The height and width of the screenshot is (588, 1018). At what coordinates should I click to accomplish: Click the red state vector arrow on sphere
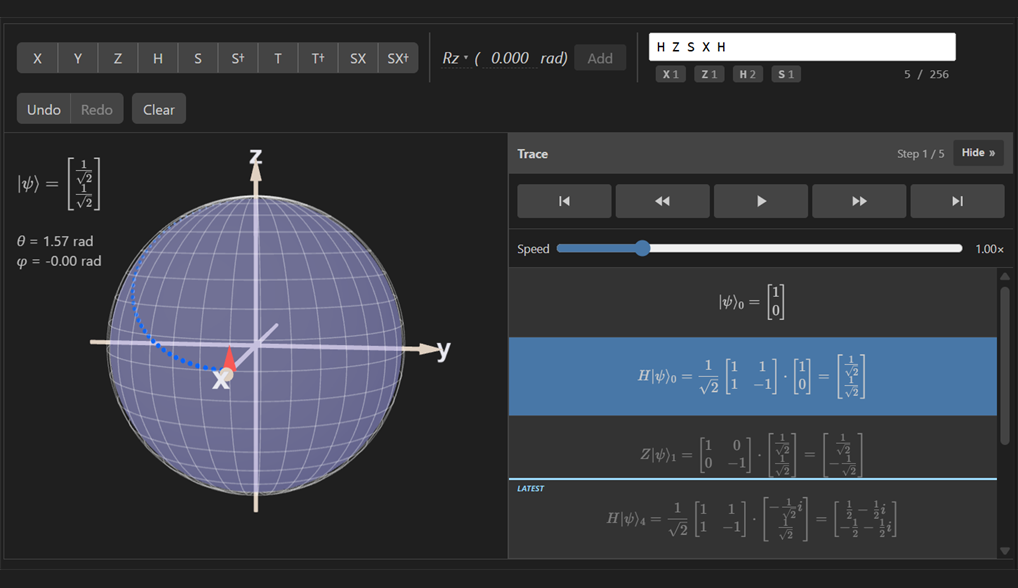229,360
